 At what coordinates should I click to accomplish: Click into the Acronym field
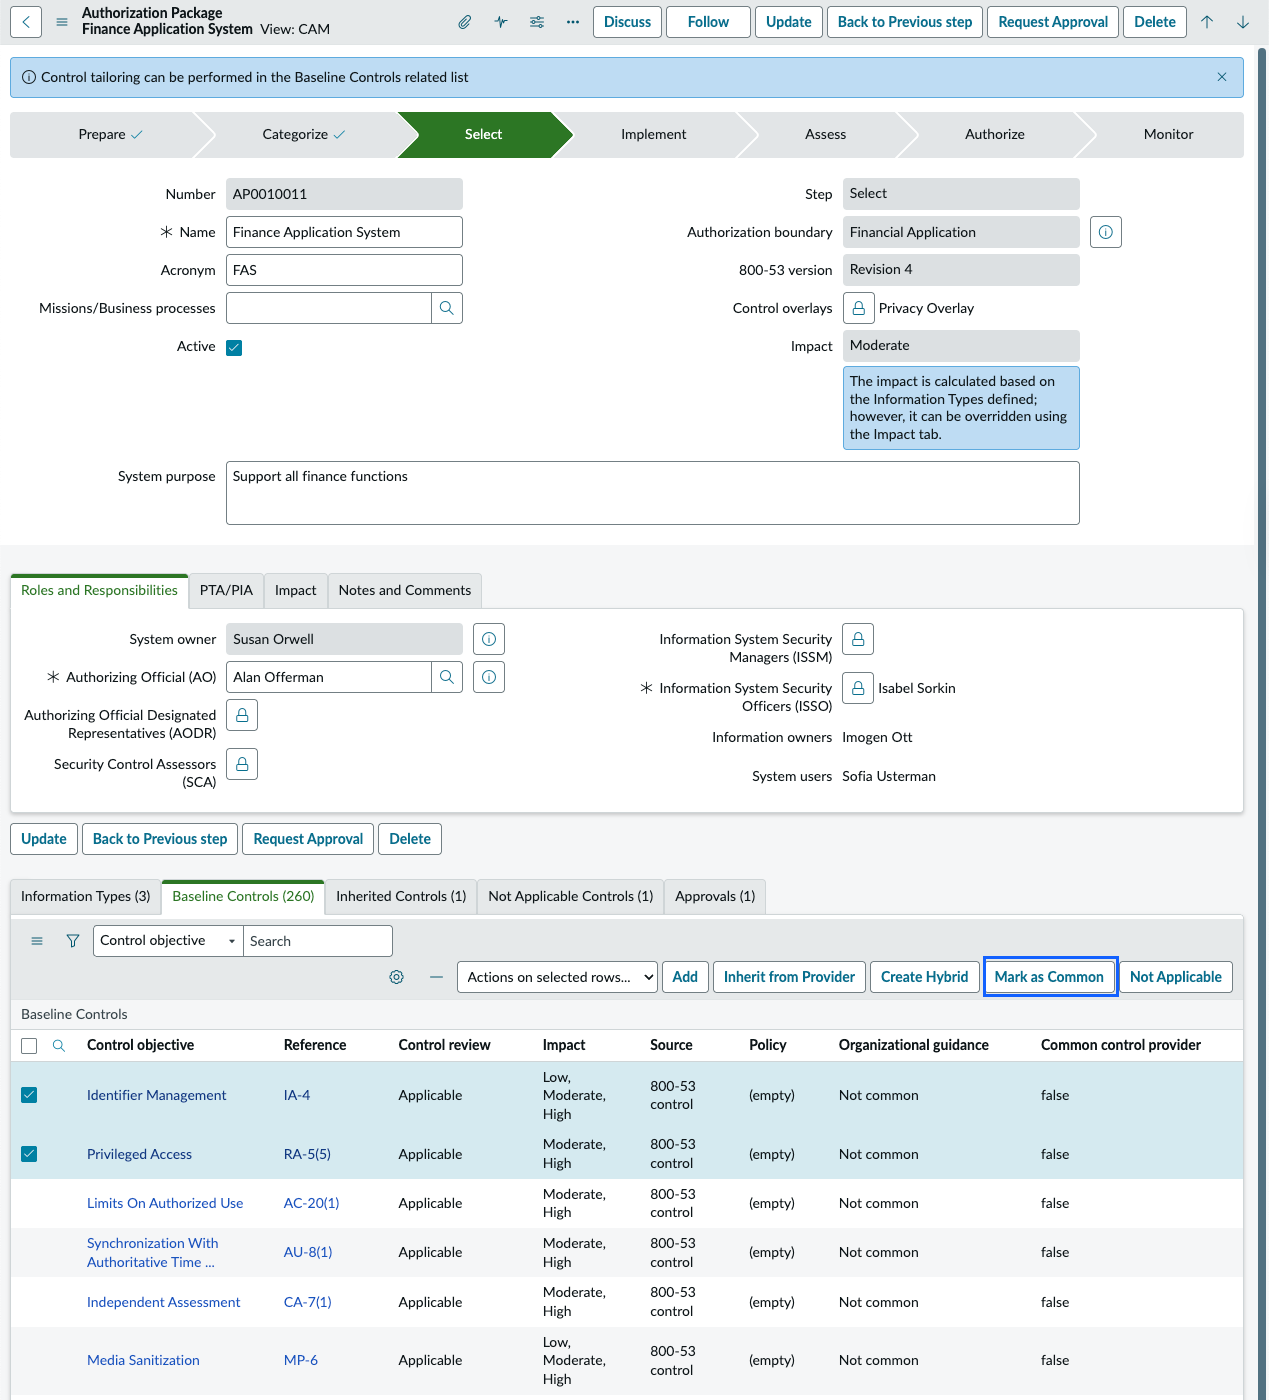coord(344,270)
